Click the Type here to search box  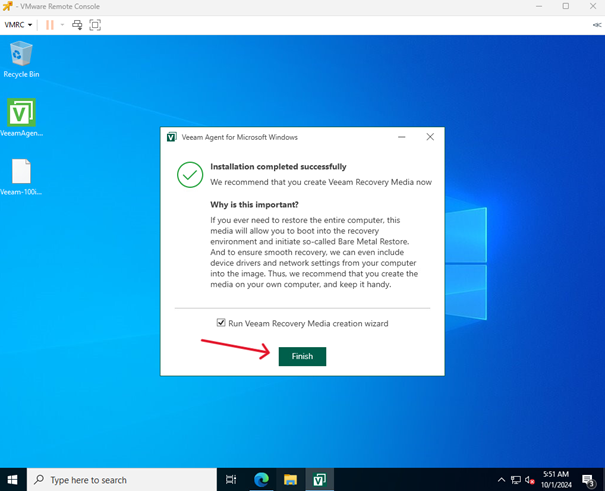tap(120, 479)
